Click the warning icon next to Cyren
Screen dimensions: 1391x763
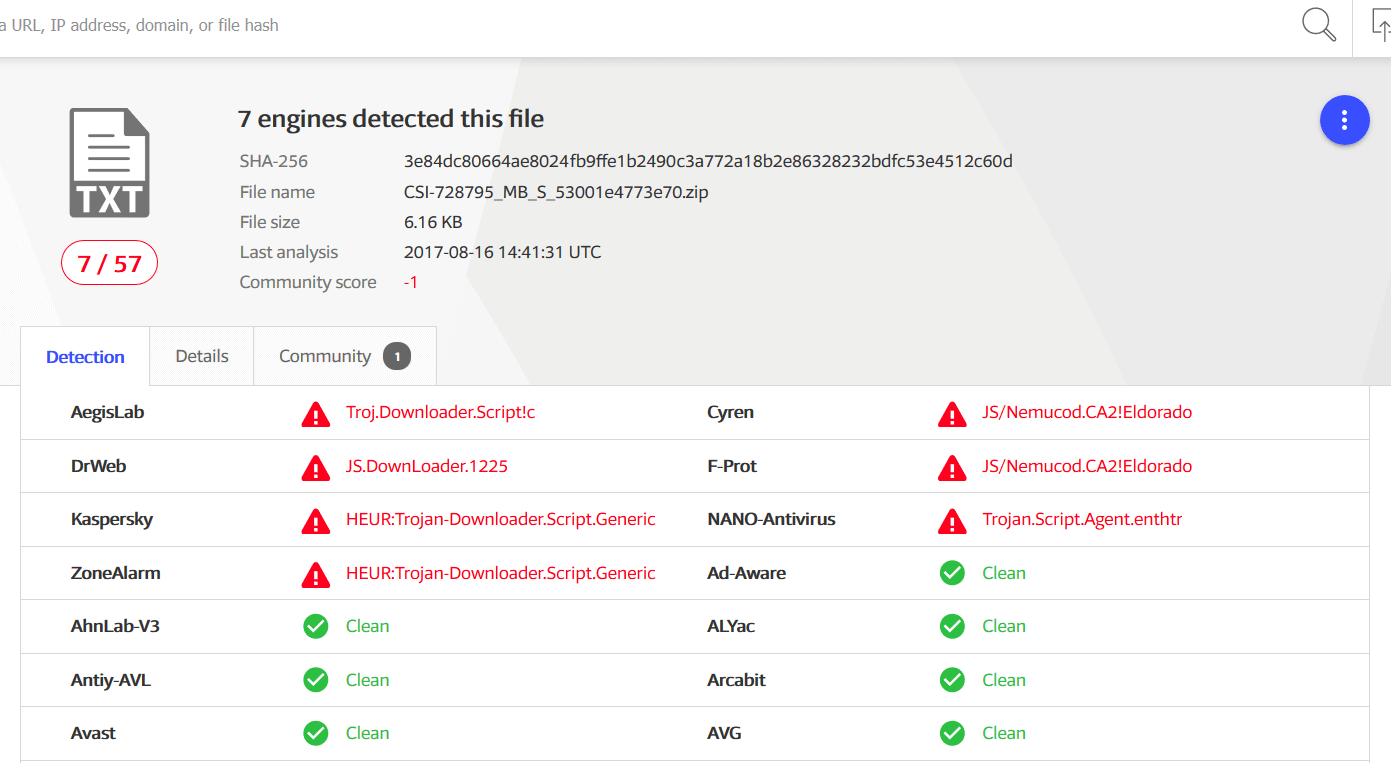click(952, 413)
